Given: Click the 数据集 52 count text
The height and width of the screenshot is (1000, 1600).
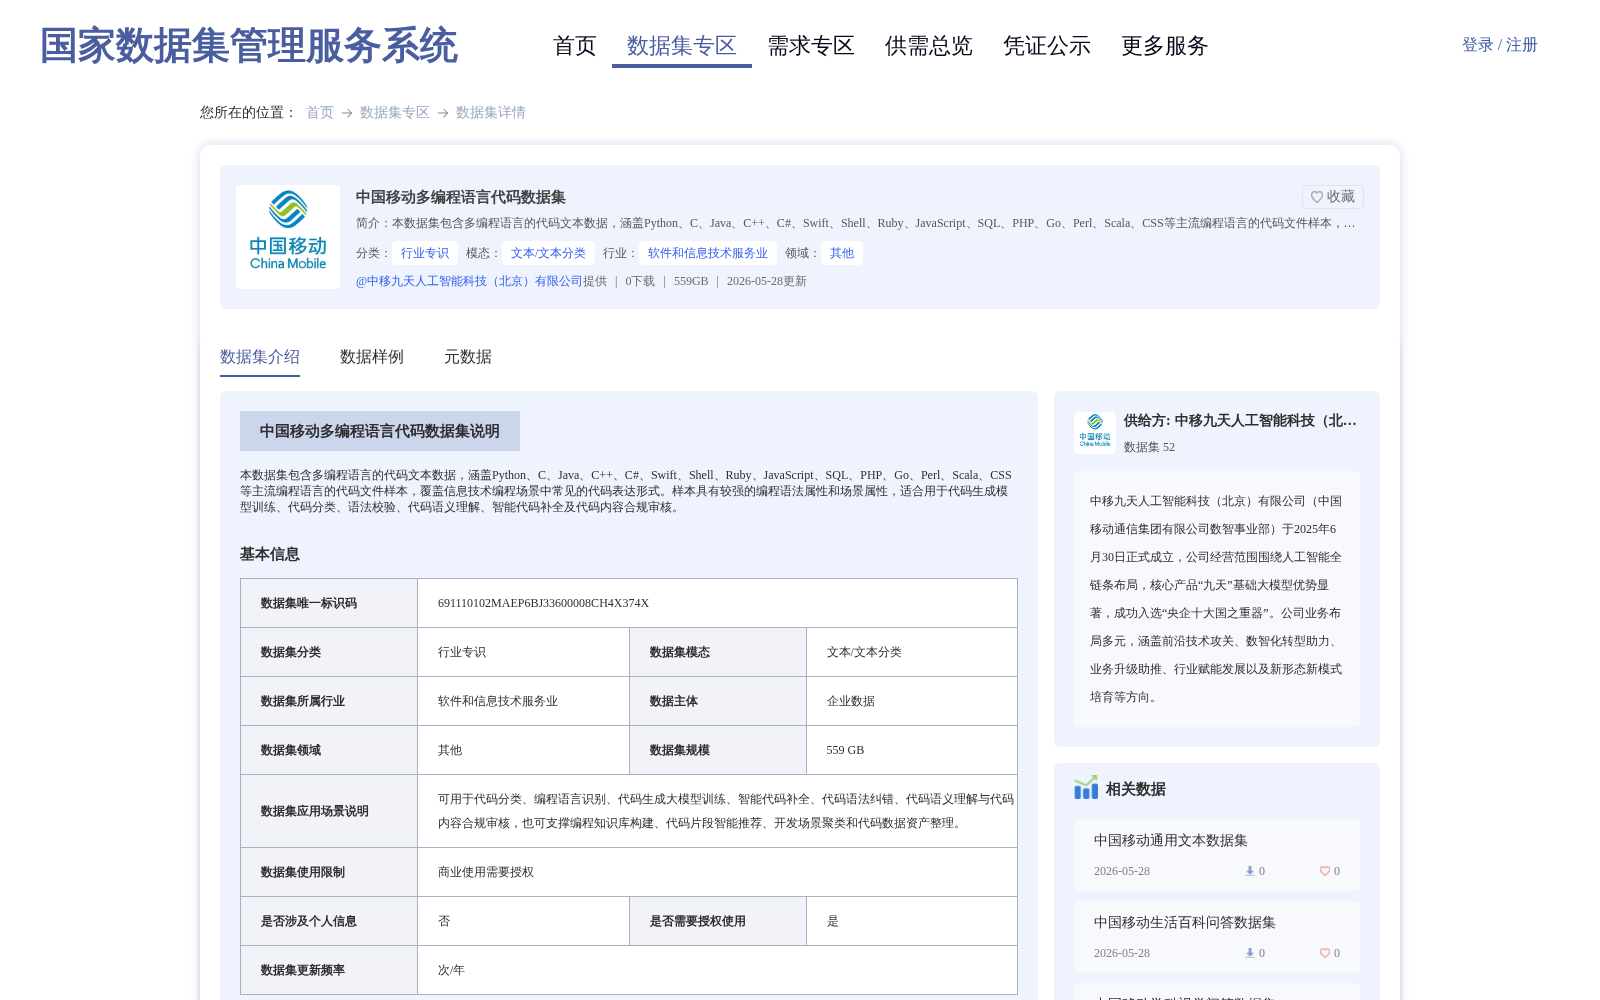Looking at the screenshot, I should 1149,447.
